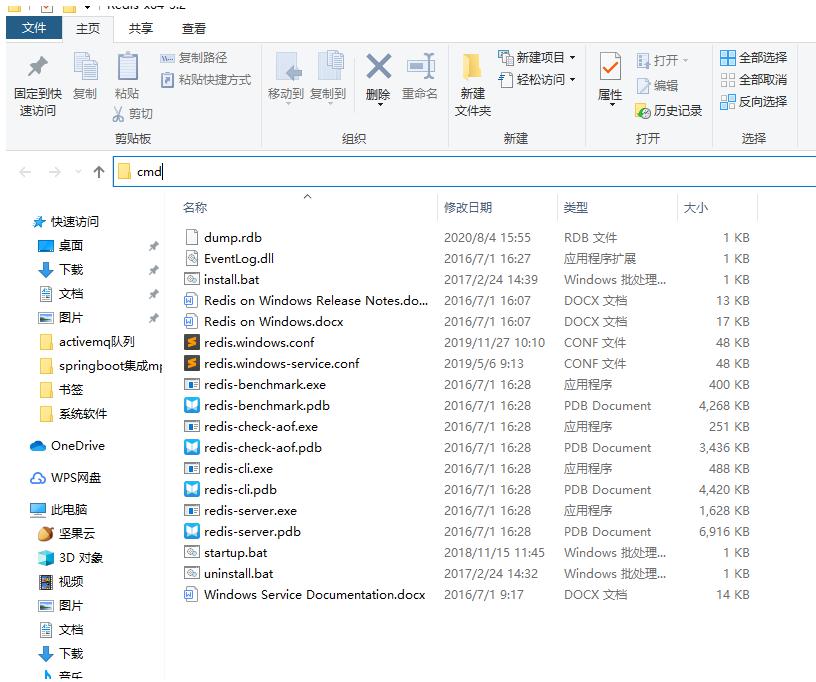Image resolution: width=816 pixels, height=682 pixels.
Task: Select the redis-server.exe file
Action: click(250, 511)
